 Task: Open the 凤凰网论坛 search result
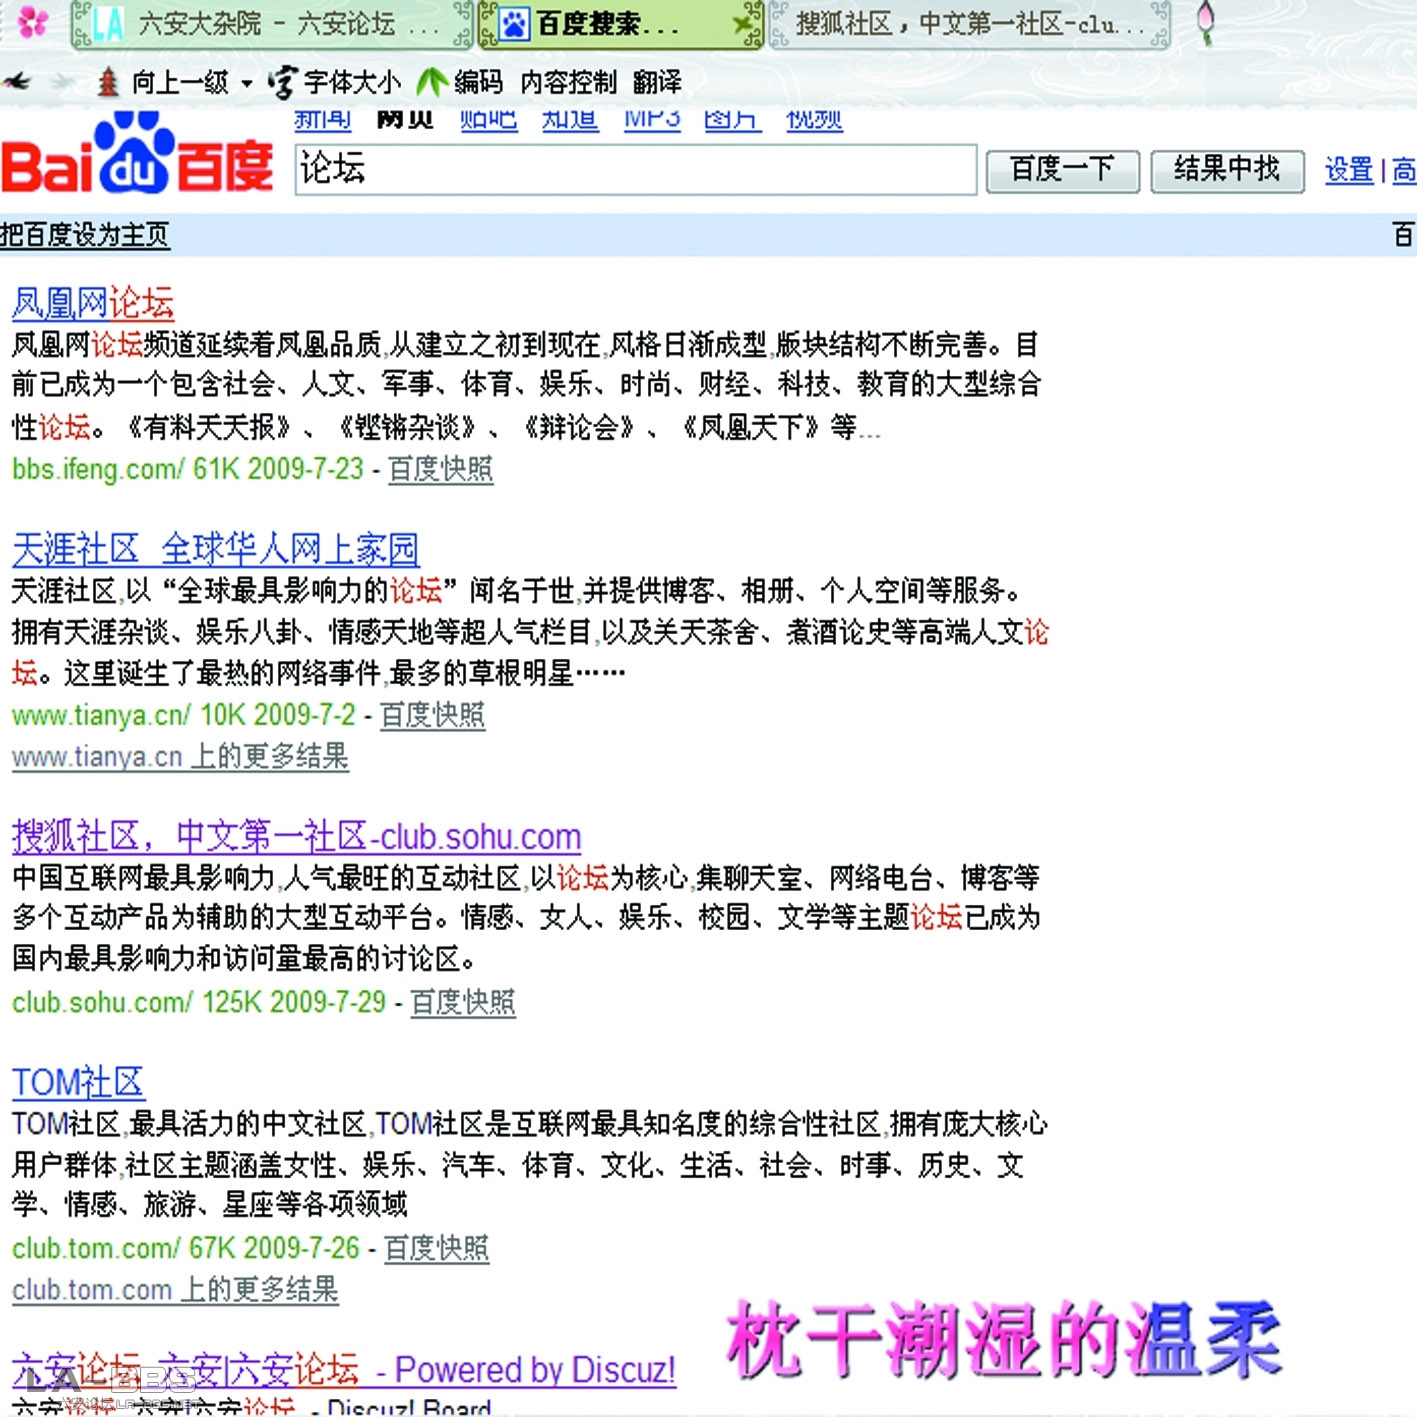pyautogui.click(x=93, y=302)
